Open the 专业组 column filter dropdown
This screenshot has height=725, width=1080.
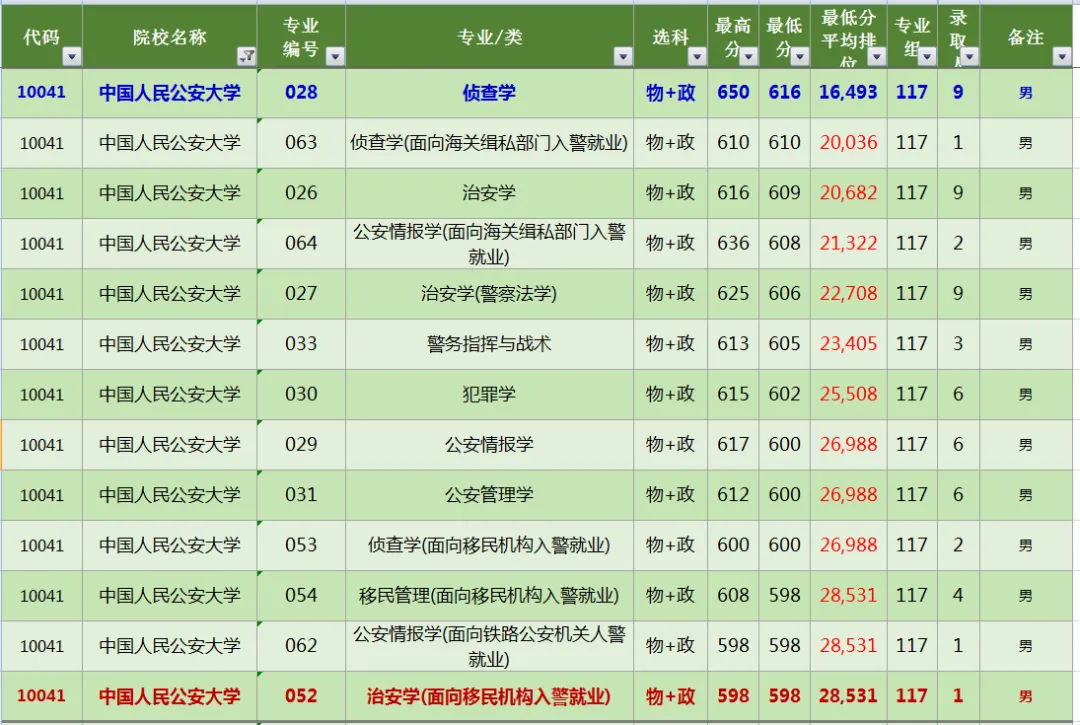[927, 56]
